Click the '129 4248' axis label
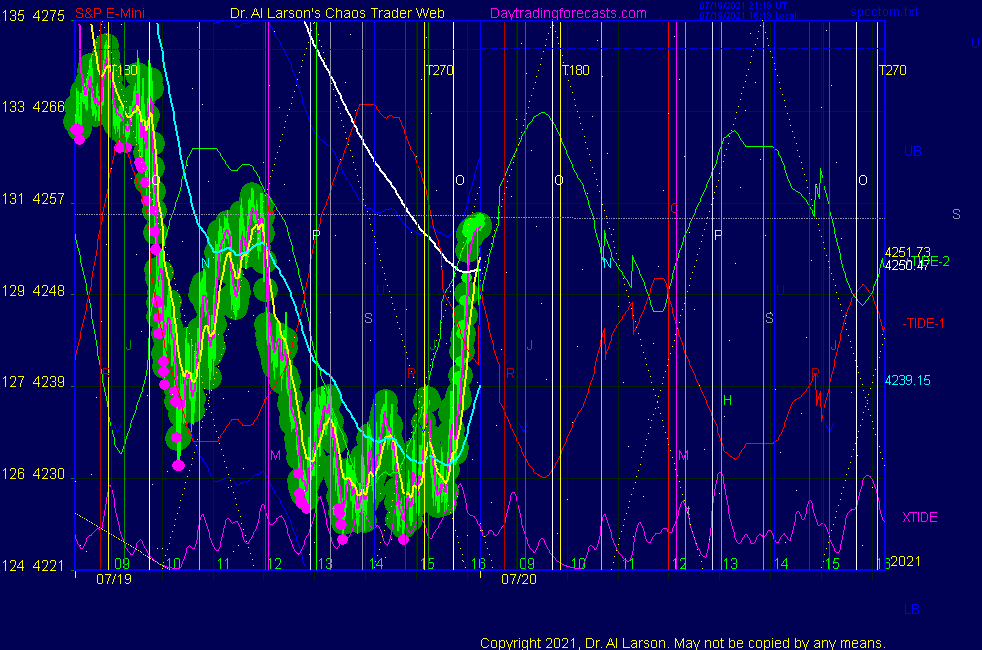This screenshot has width=982, height=650. click(x=33, y=291)
